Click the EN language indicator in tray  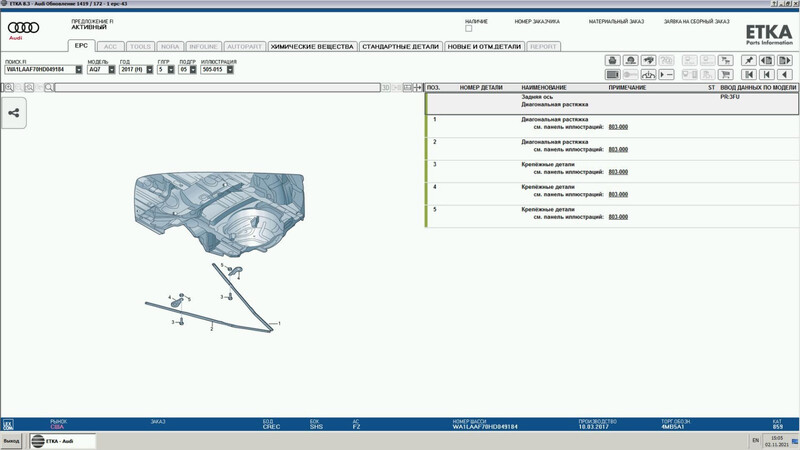coord(755,440)
